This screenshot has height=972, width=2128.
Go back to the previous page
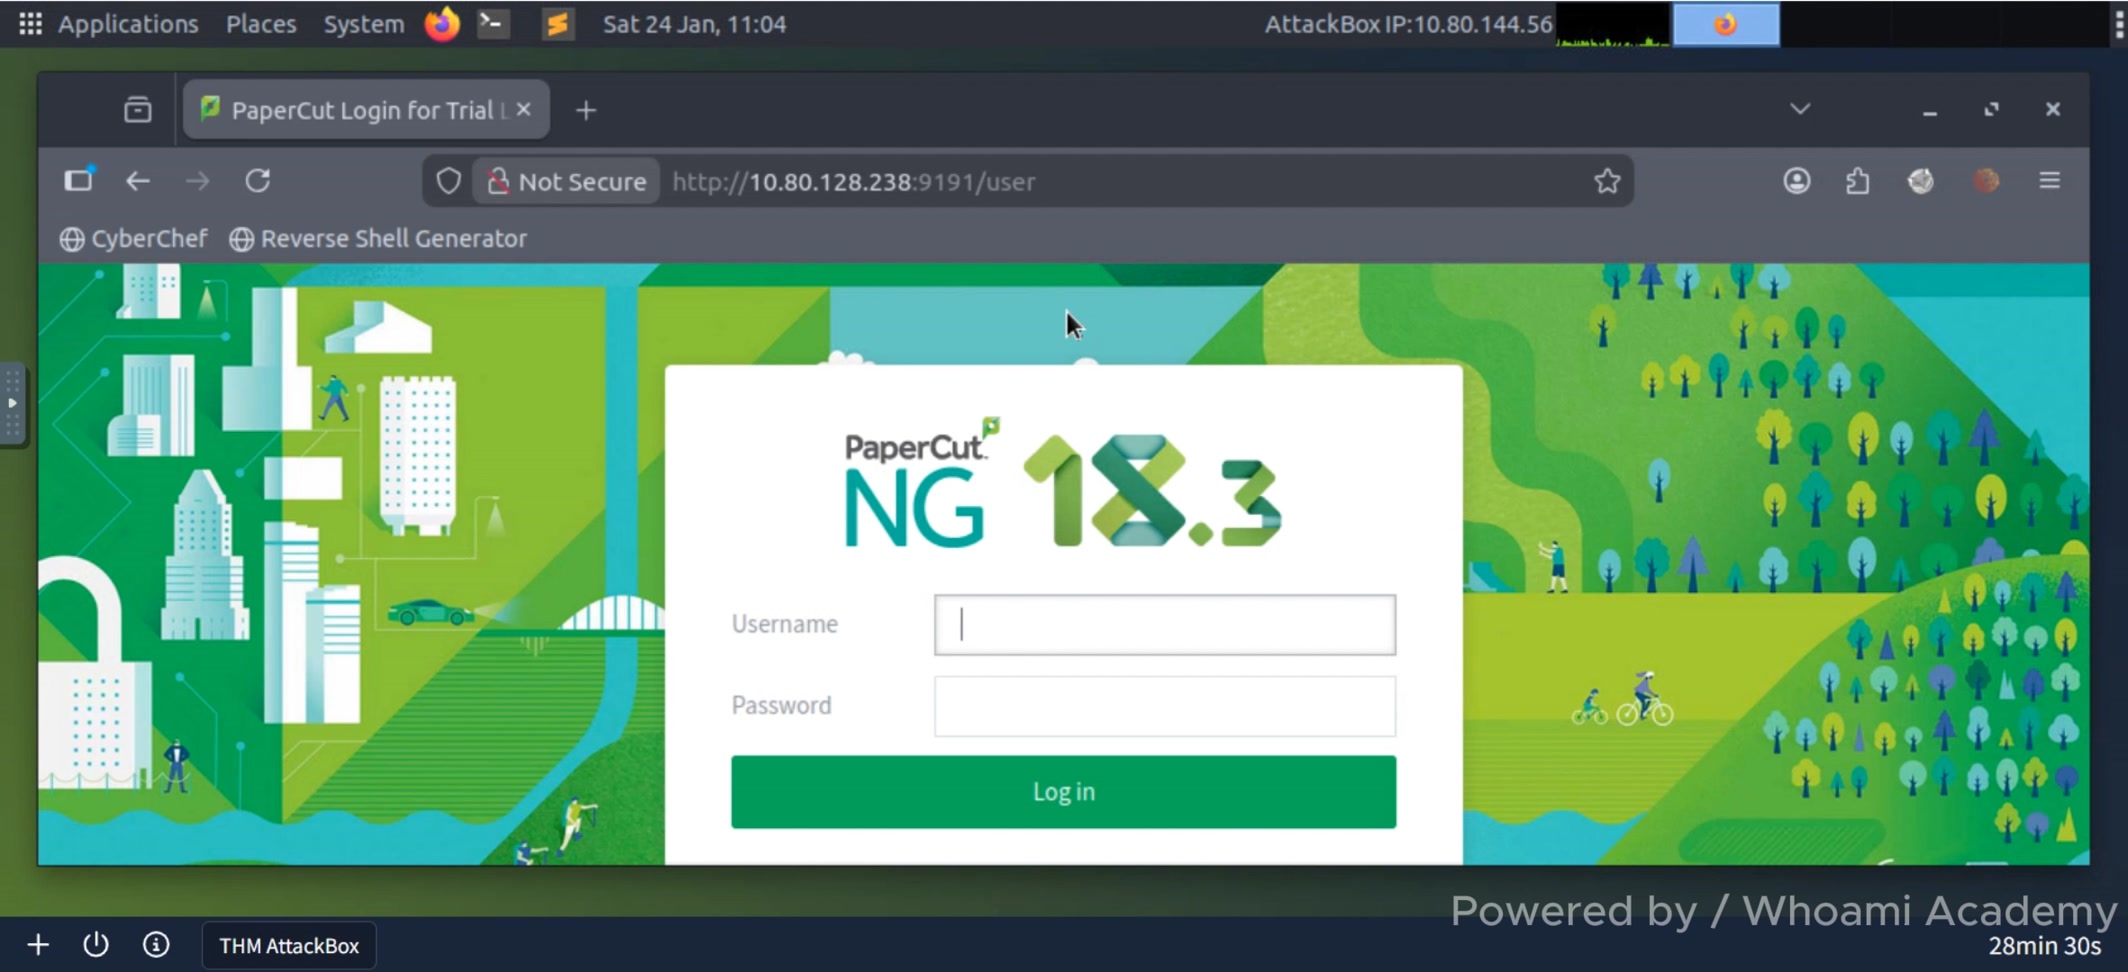click(x=138, y=181)
